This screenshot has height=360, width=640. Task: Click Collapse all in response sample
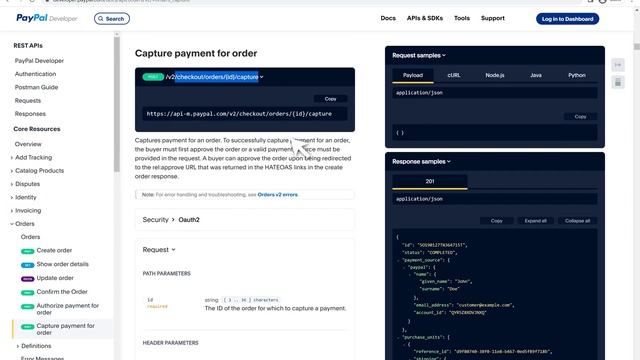click(x=577, y=221)
